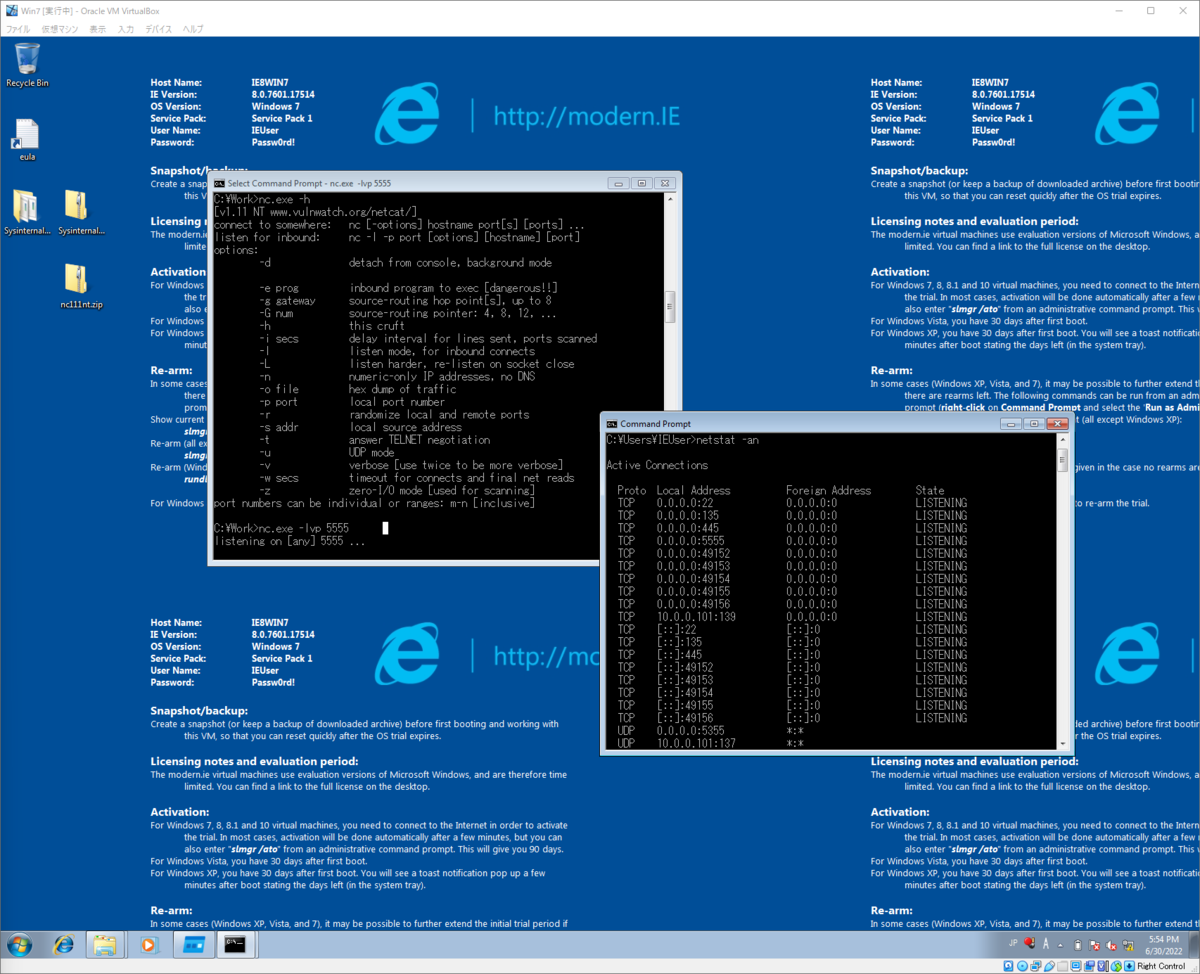Click the Win7 VirtualBox title bar icon
Viewport: 1200px width, 974px height.
coord(10,10)
